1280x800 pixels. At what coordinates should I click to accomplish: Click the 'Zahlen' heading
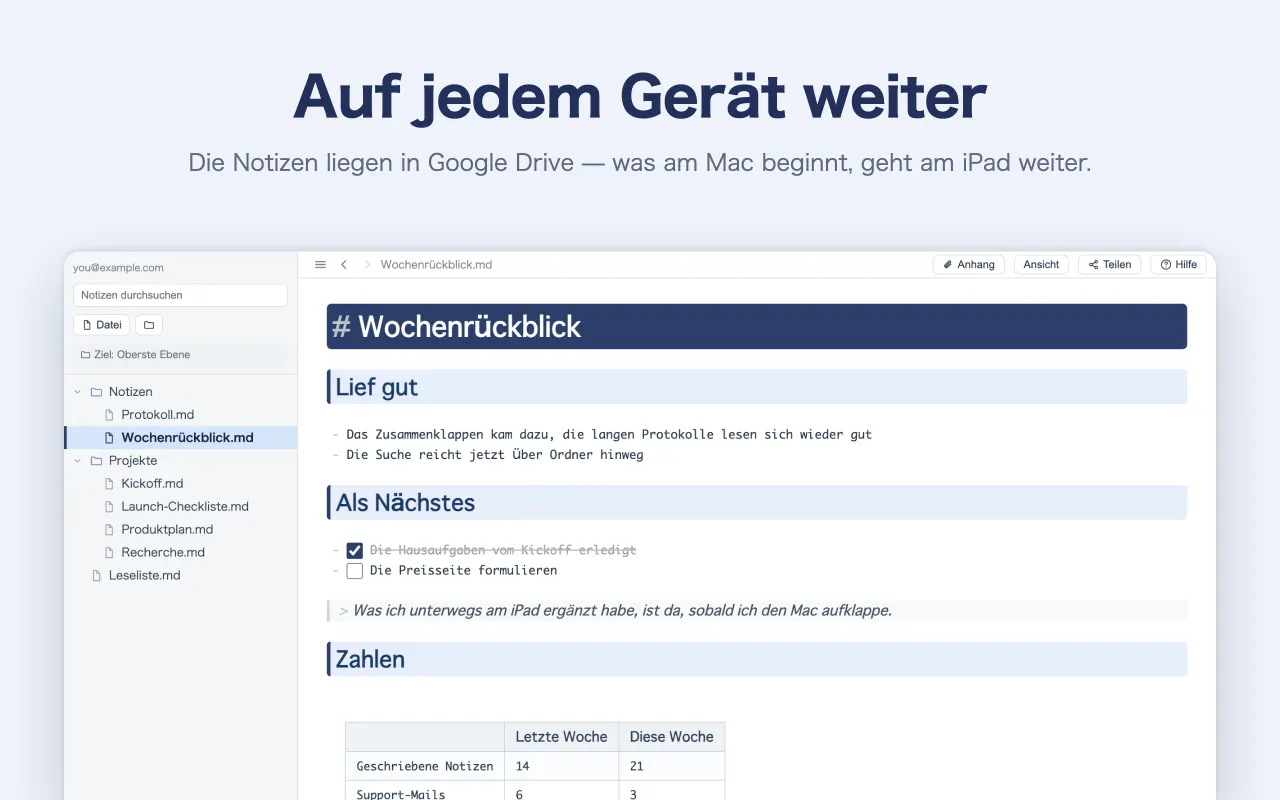click(x=757, y=659)
